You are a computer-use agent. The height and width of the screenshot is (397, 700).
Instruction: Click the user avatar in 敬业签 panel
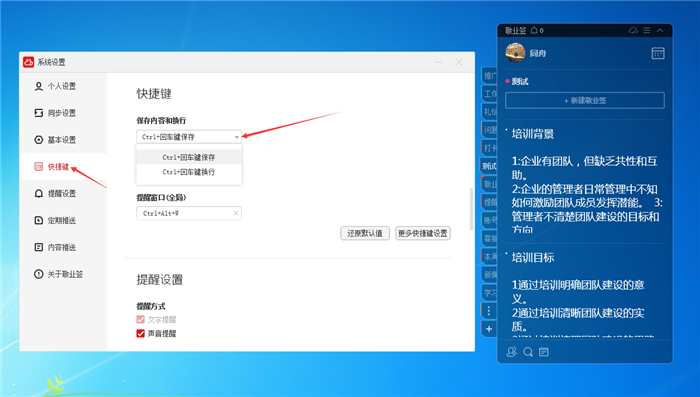pyautogui.click(x=515, y=53)
